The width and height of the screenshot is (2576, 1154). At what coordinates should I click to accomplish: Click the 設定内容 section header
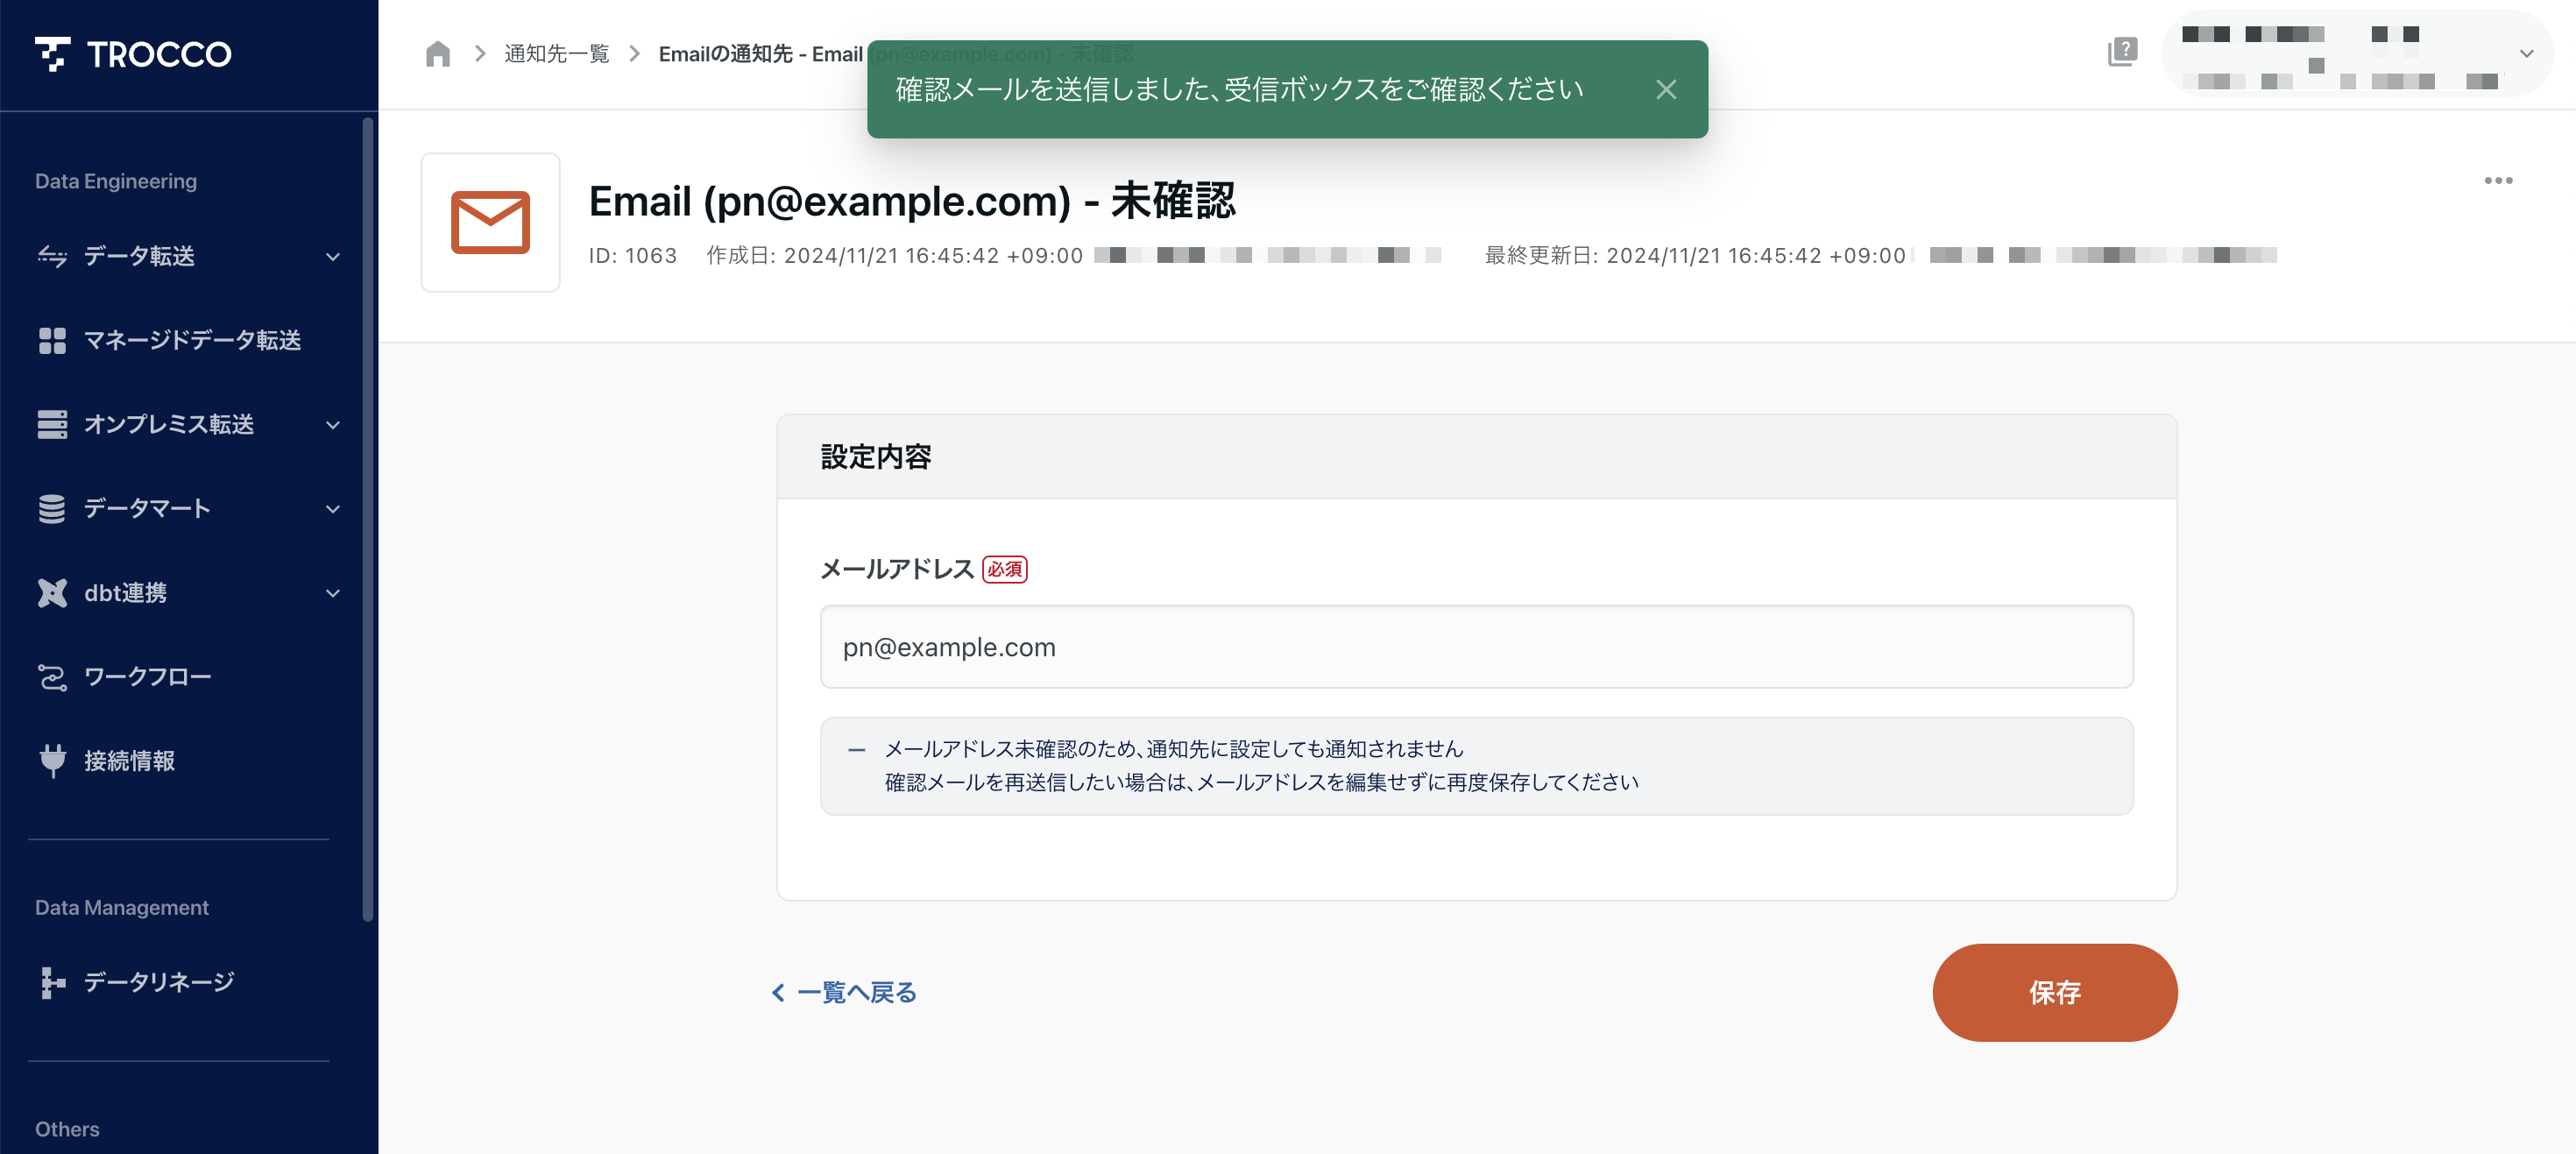click(1476, 457)
